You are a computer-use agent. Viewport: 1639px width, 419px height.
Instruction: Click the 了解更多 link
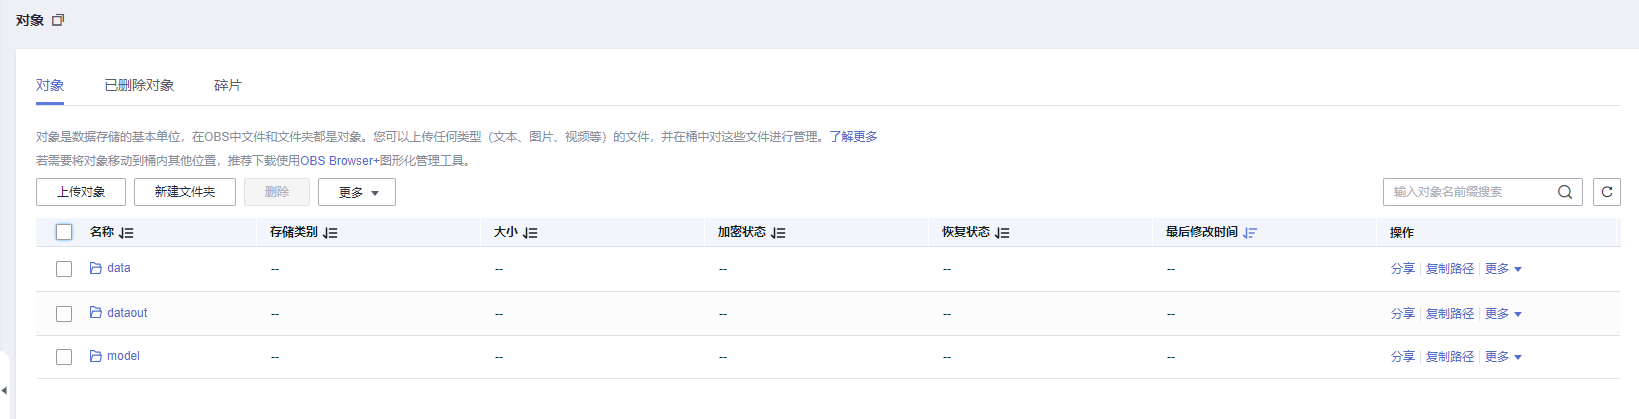coord(853,137)
